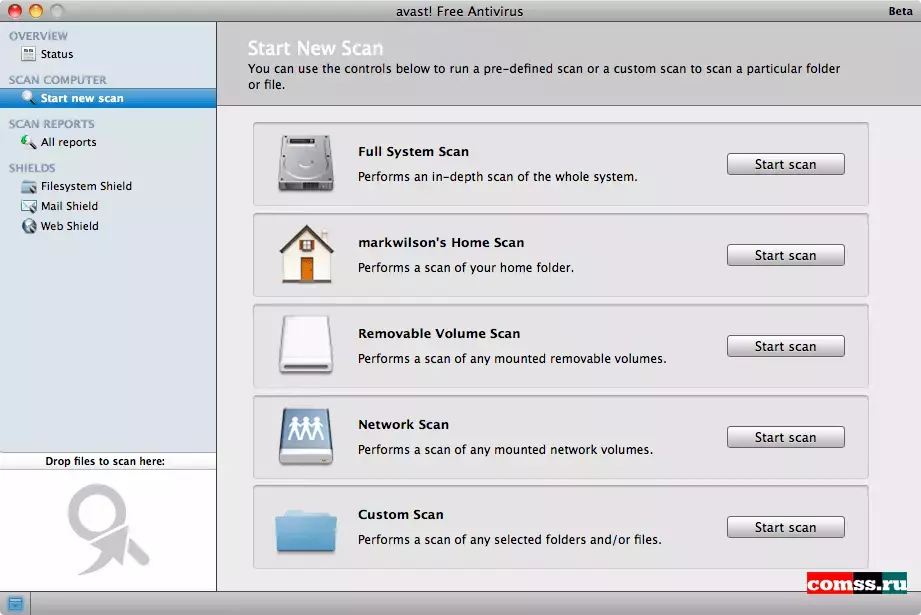921x615 pixels.
Task: Click the markwilson's Home Scan title
Action: coord(441,243)
